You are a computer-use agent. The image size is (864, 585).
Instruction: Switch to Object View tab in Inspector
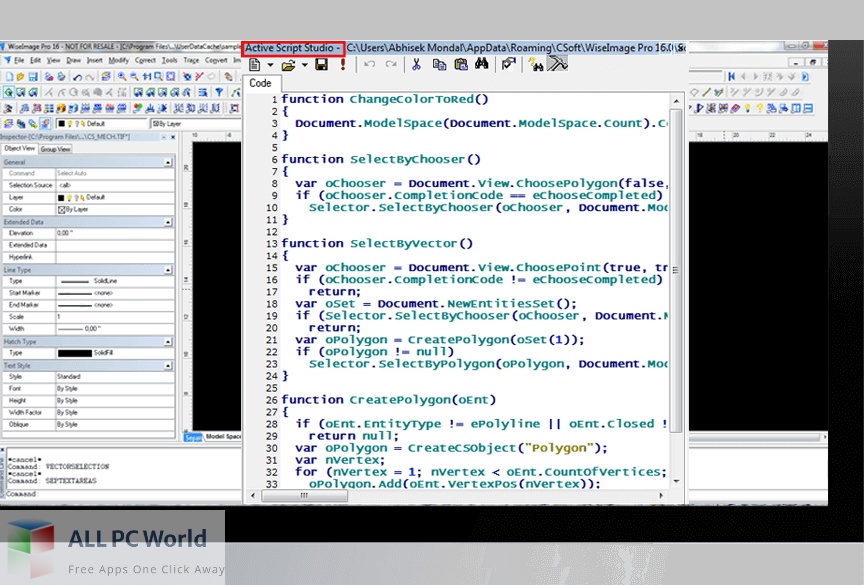pos(19,149)
